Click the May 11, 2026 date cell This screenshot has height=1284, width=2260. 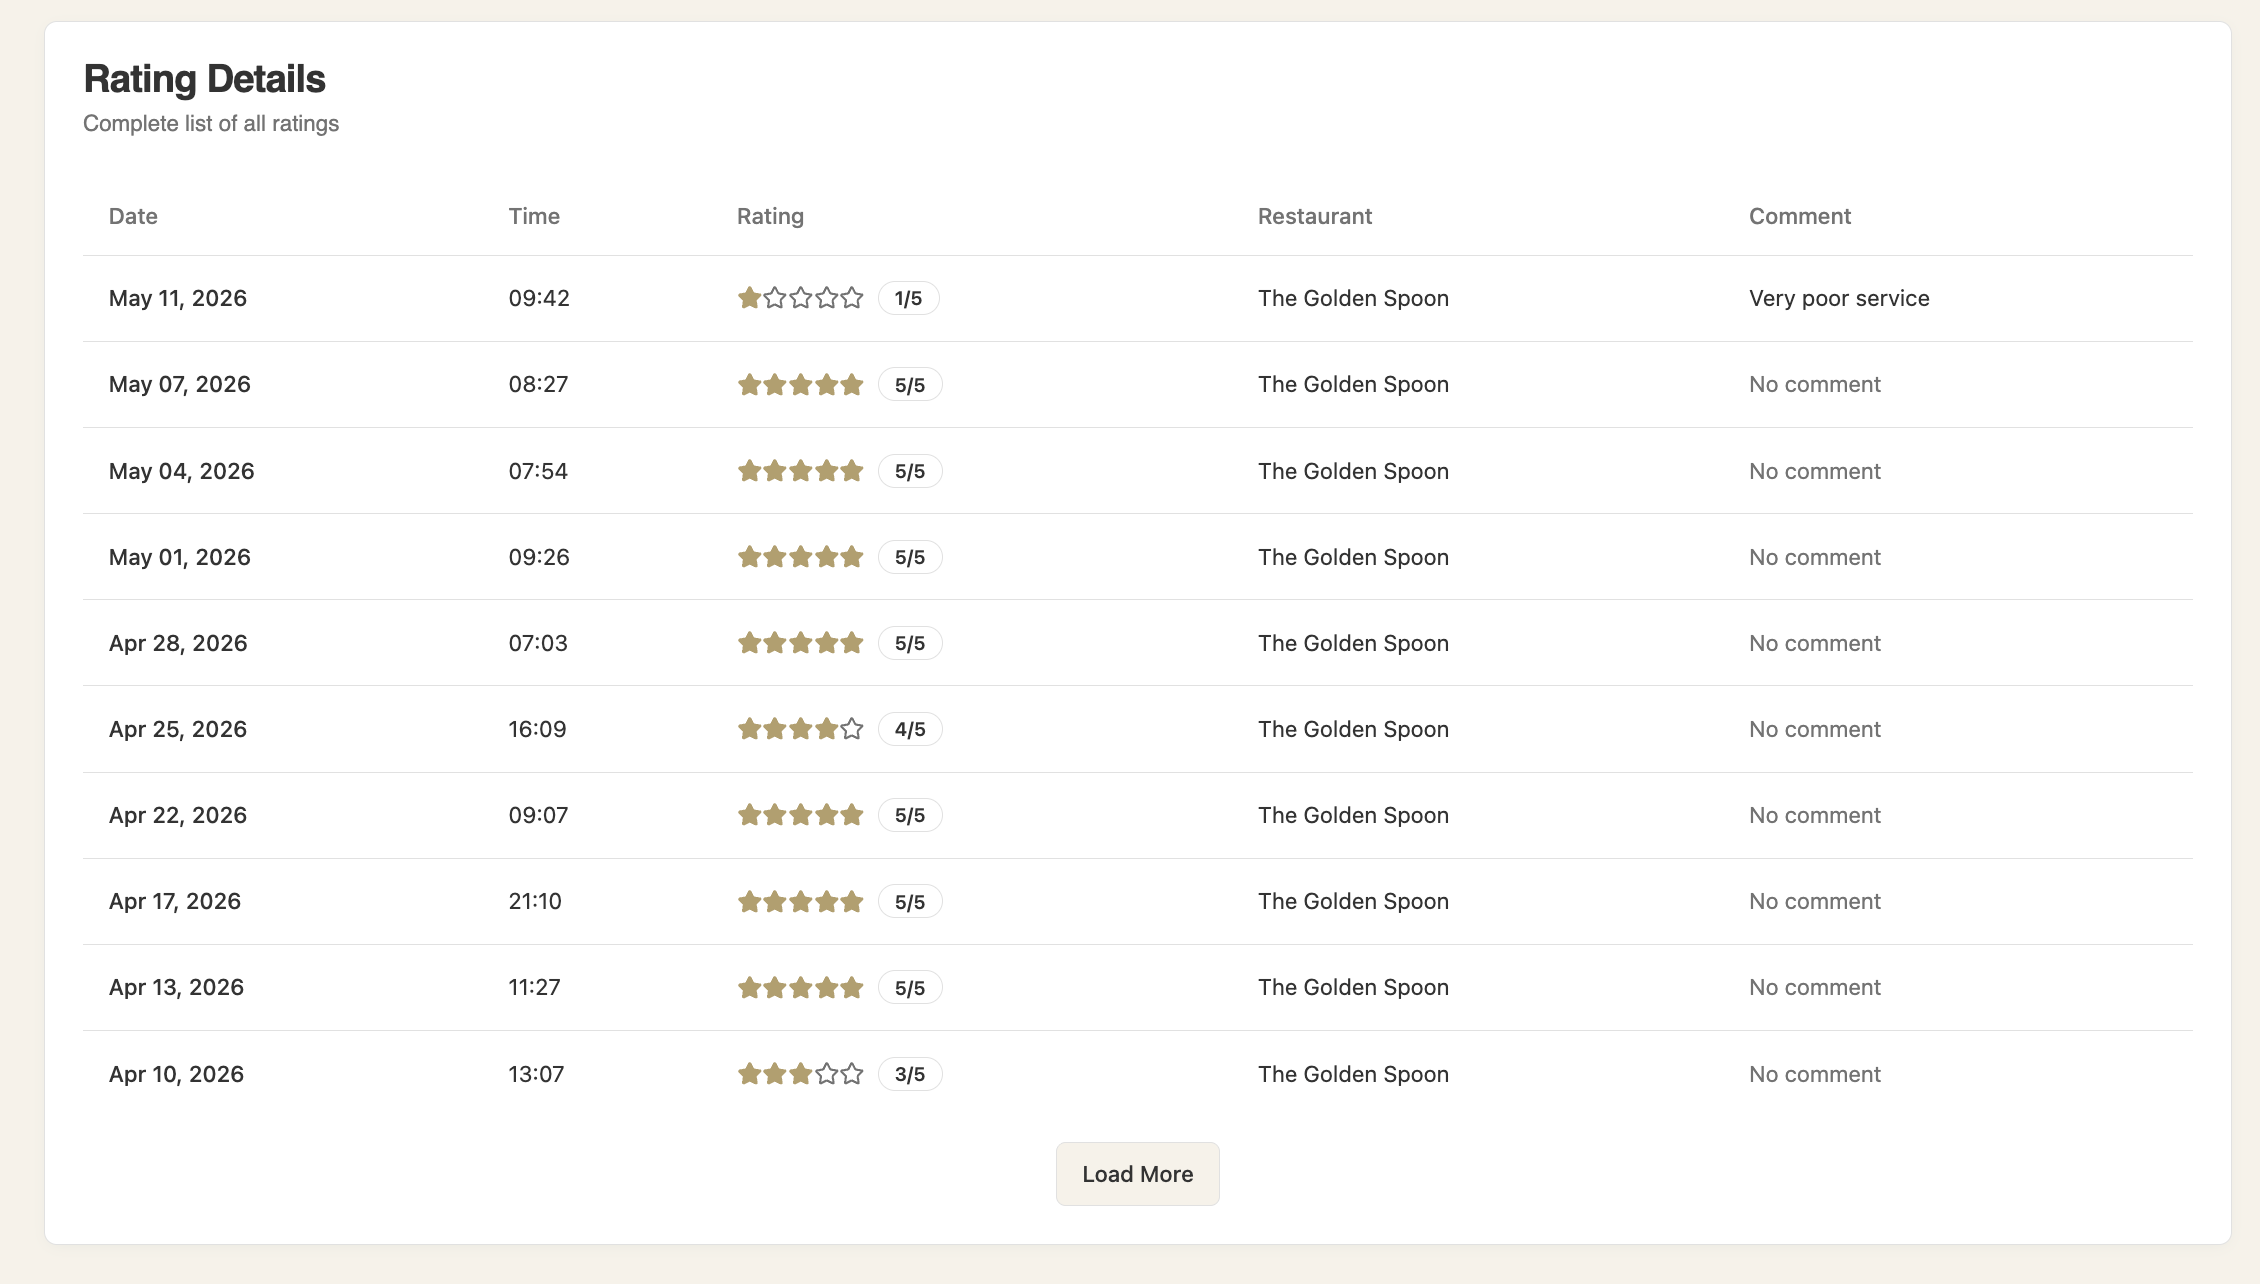click(178, 298)
